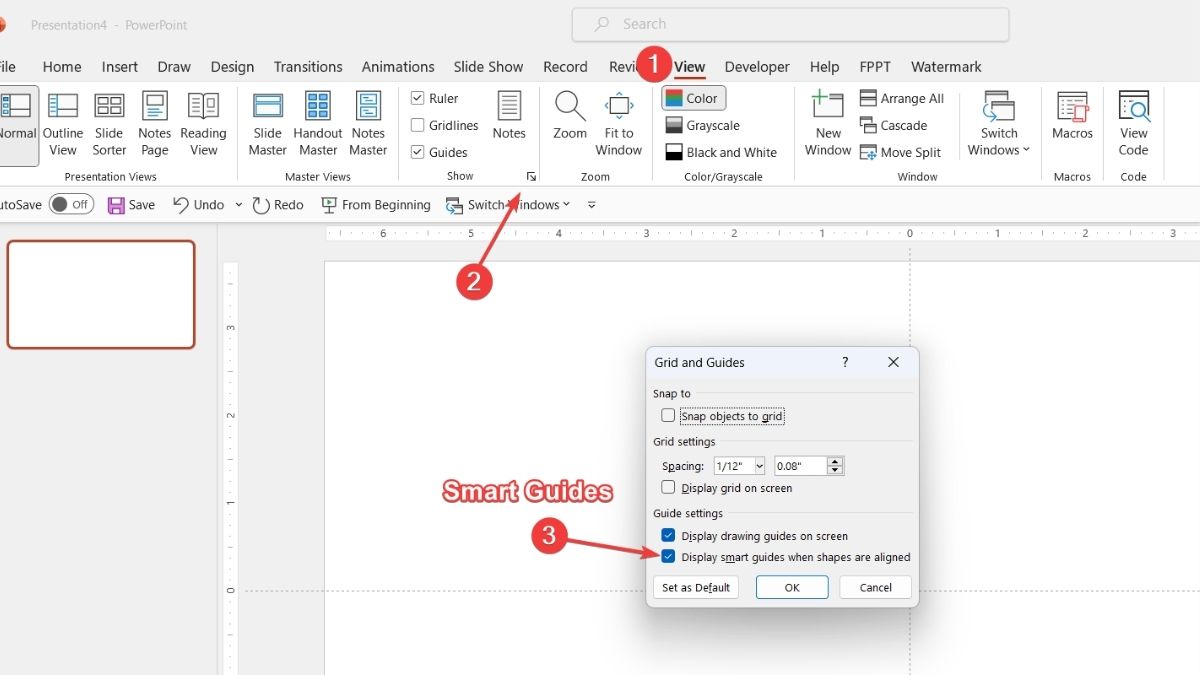1200x675 pixels.
Task: Open Customize Quick Access Toolbar dropdown
Action: (x=591, y=204)
